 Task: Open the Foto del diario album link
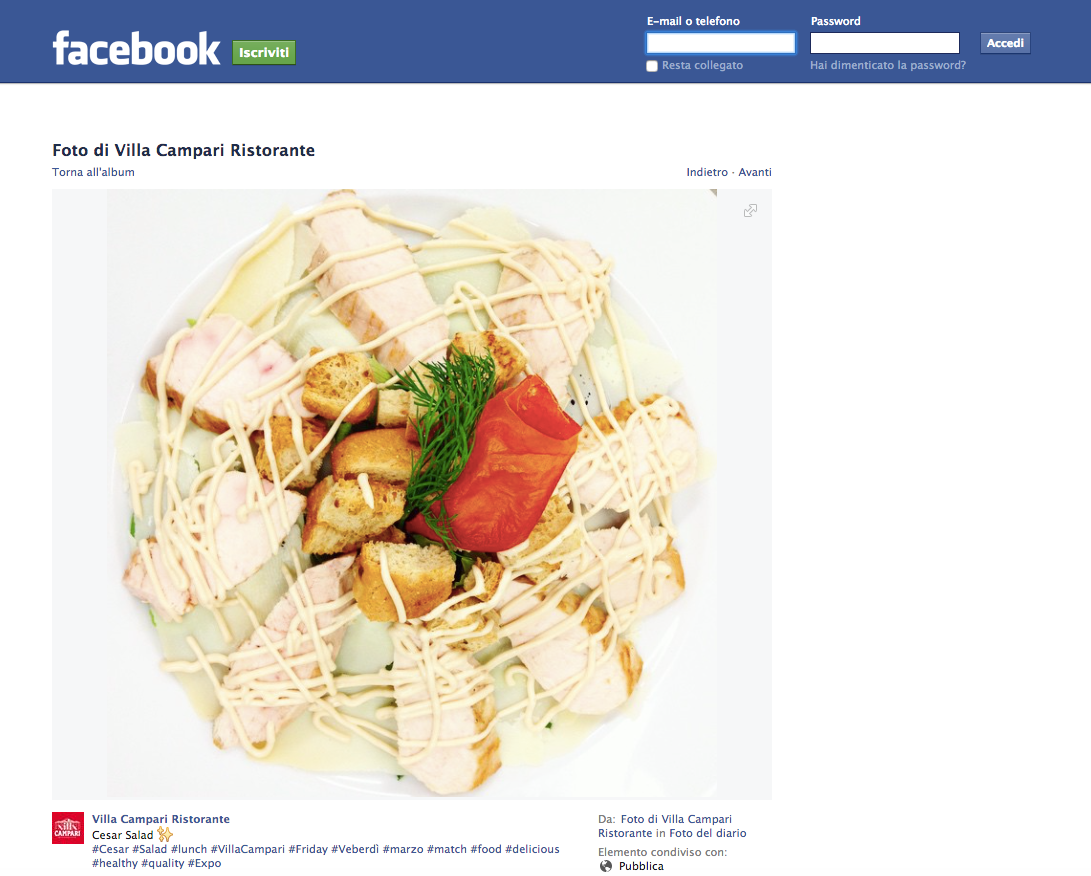tap(708, 833)
